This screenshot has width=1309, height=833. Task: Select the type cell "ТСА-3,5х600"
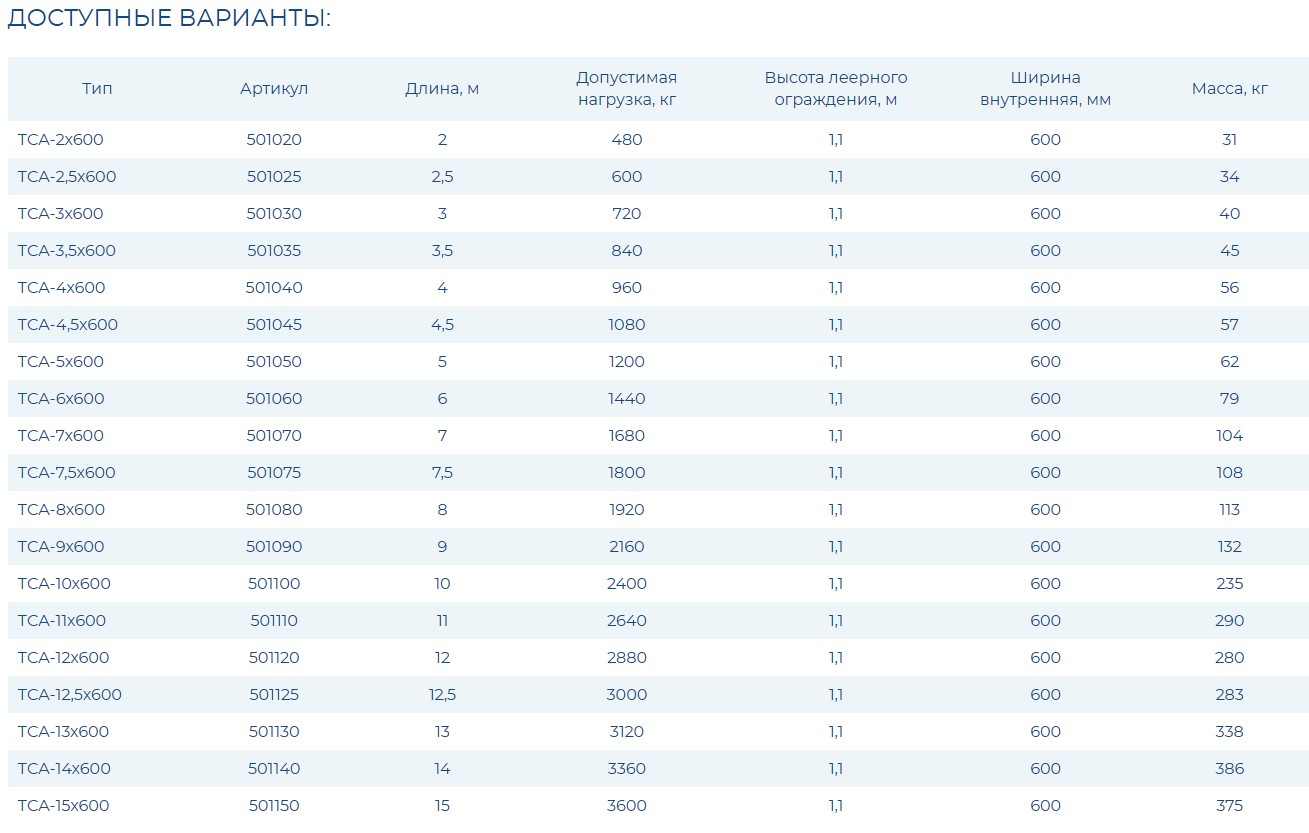[x=67, y=251]
